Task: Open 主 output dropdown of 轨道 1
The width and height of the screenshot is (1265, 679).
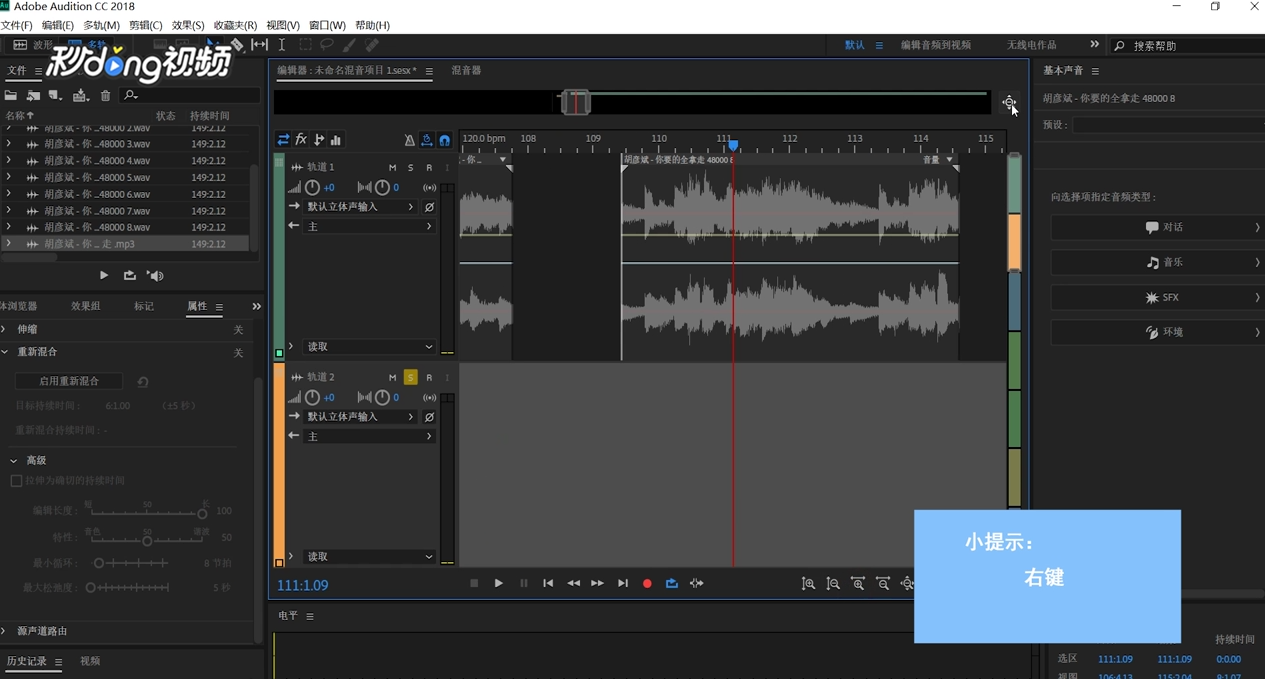Action: (x=370, y=227)
